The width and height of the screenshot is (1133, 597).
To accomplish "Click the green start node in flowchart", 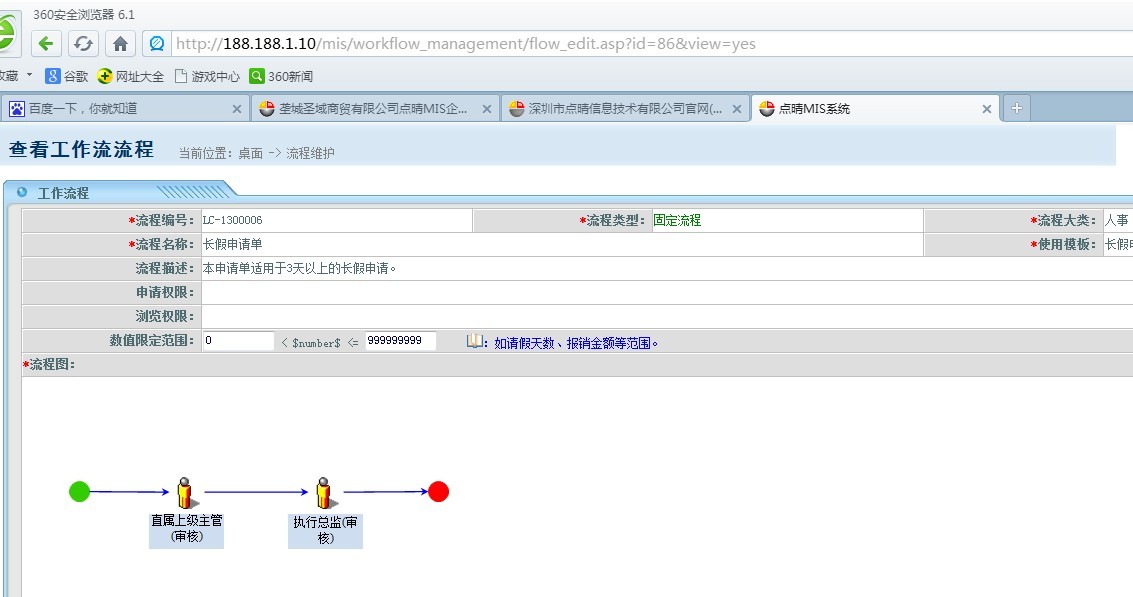I will click(x=79, y=491).
